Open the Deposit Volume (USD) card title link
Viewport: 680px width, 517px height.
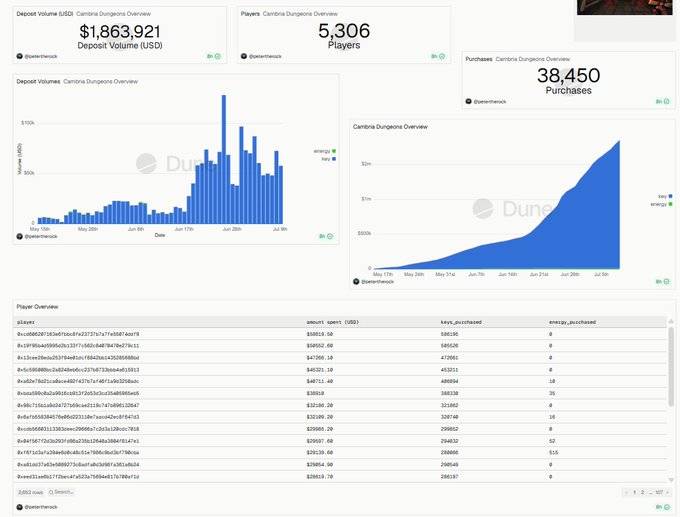[x=45, y=14]
